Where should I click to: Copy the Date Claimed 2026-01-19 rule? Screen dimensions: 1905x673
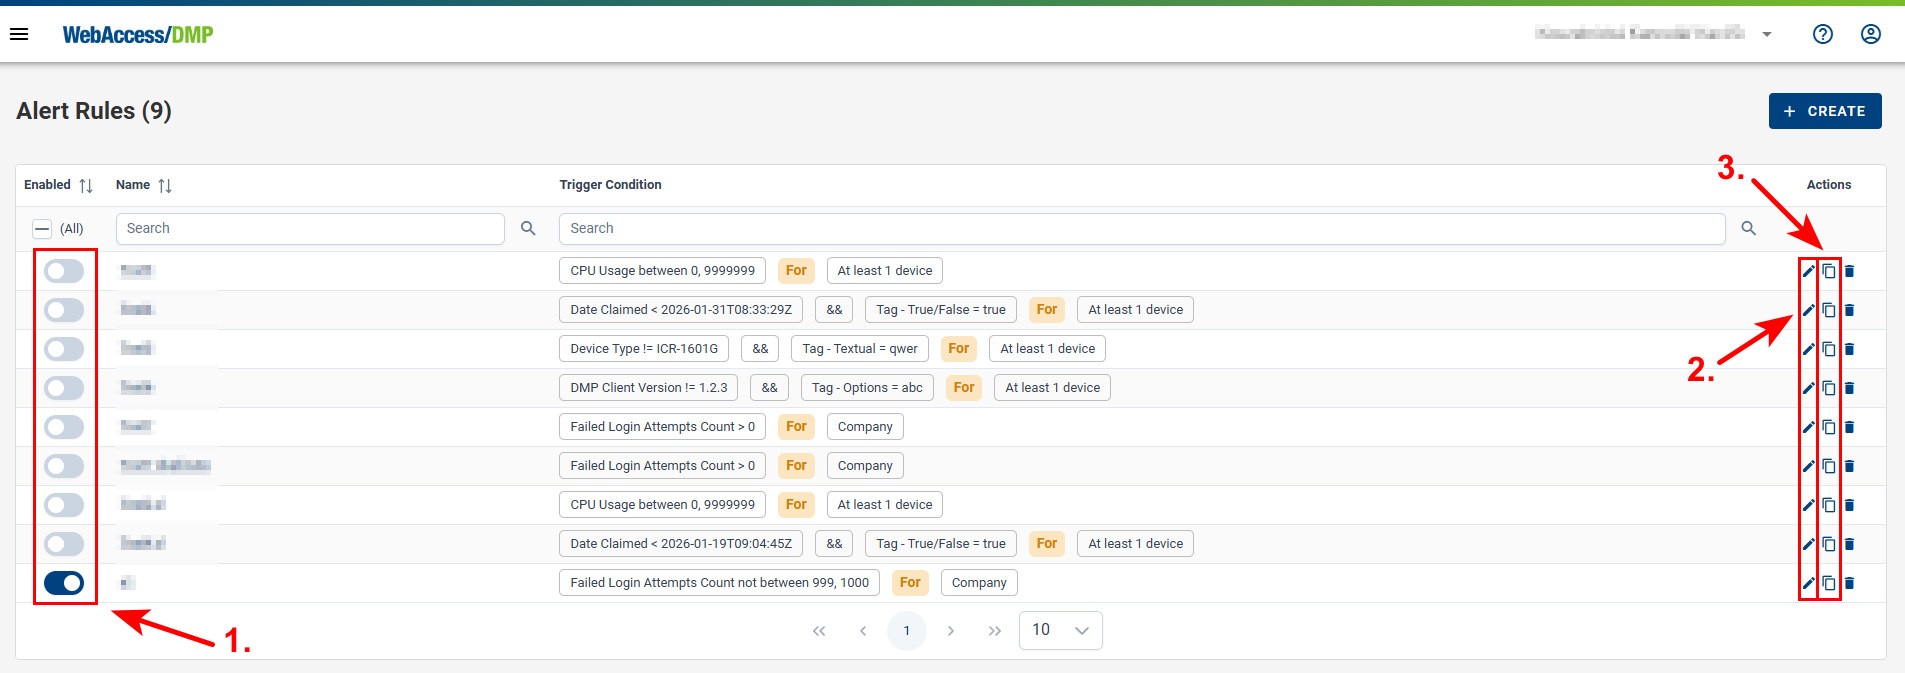(x=1829, y=544)
